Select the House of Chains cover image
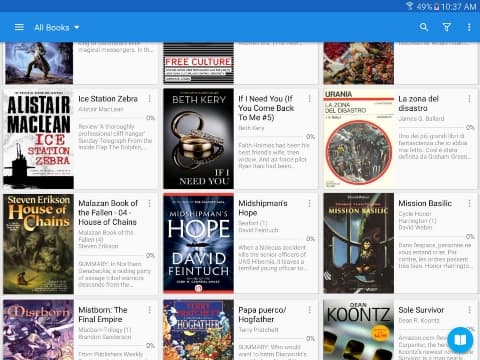This screenshot has height=360, width=480. pyautogui.click(x=38, y=244)
